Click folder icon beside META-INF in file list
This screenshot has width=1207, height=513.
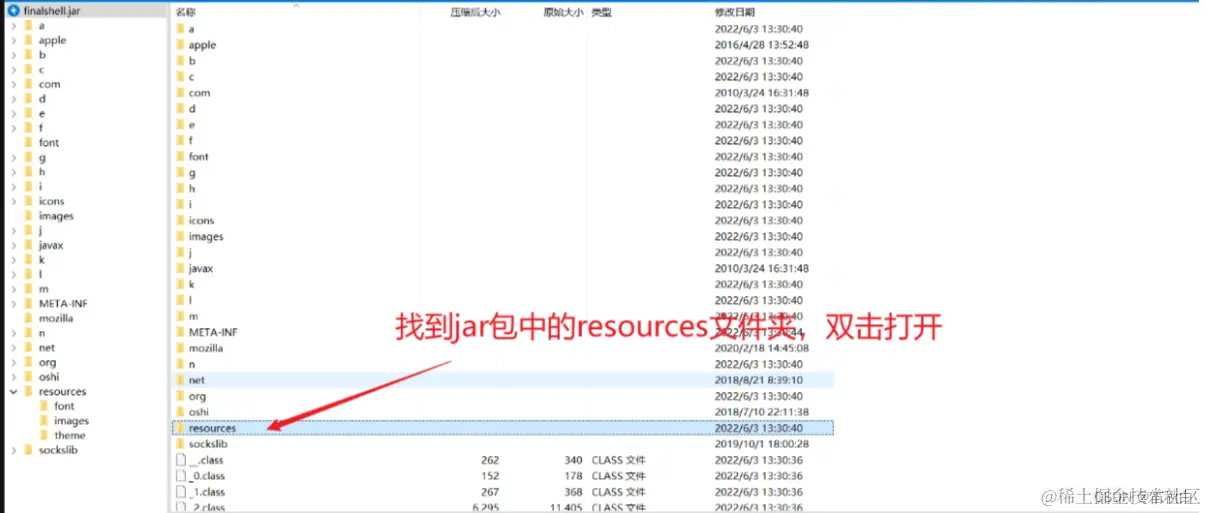(181, 333)
